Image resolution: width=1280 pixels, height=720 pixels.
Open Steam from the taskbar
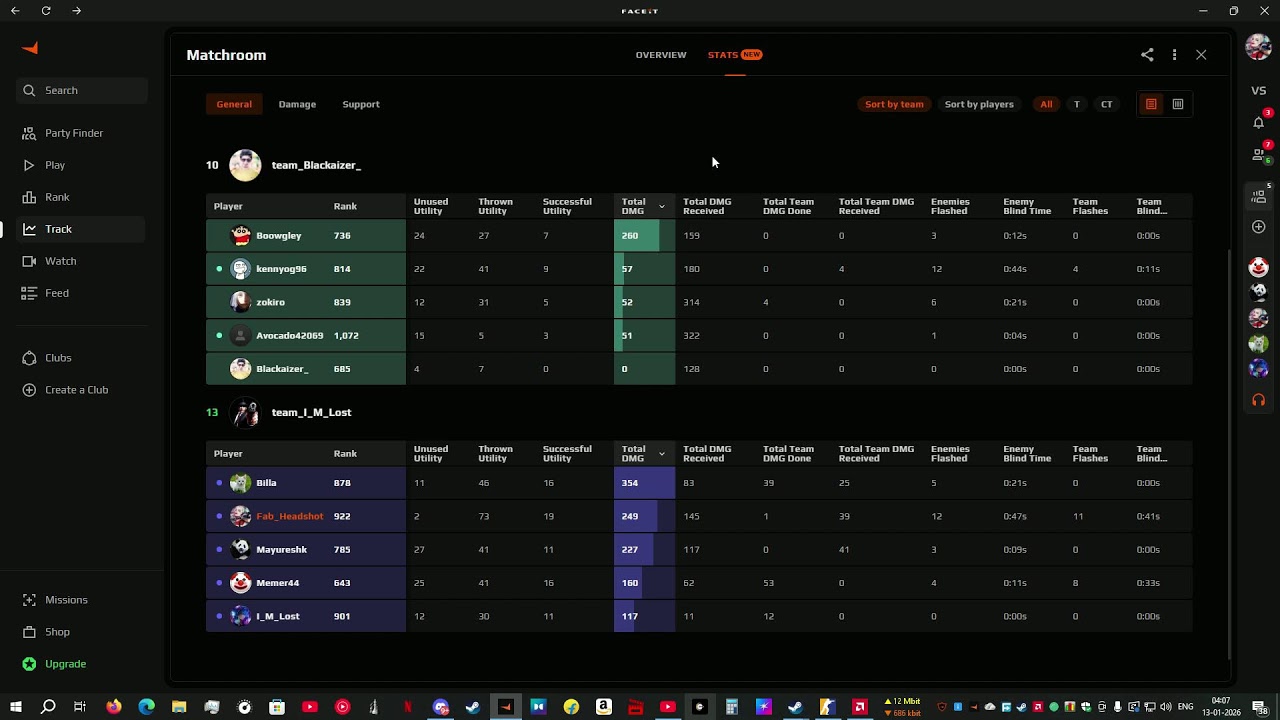pos(473,707)
